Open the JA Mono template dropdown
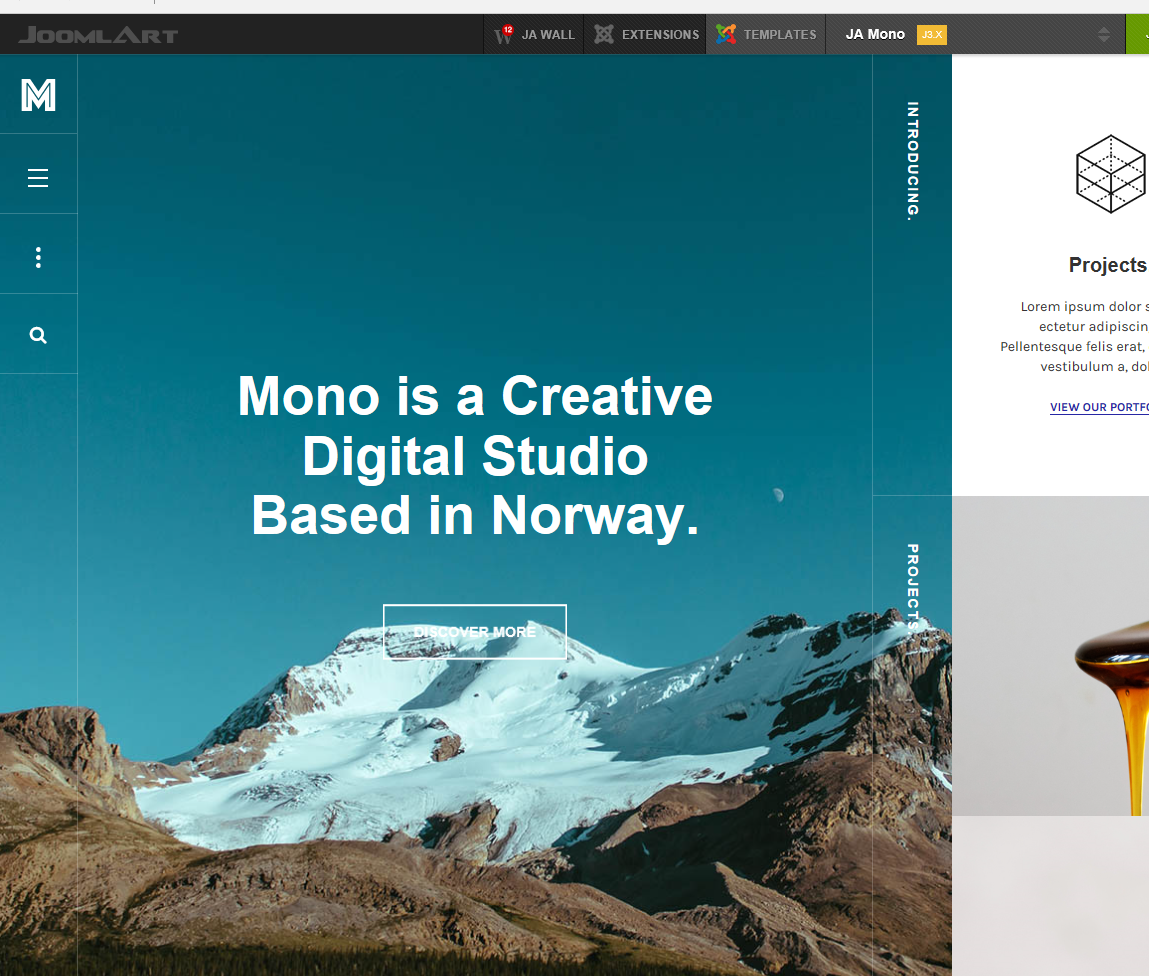The height and width of the screenshot is (976, 1149). [x=875, y=35]
